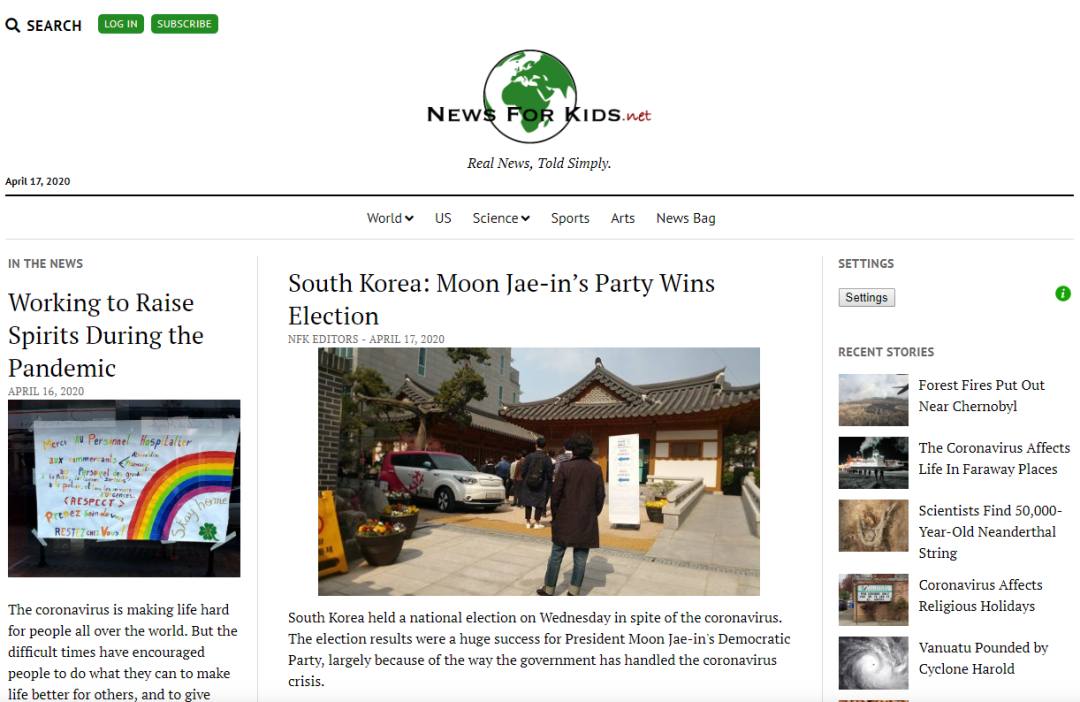This screenshot has height=702, width=1080.
Task: Open the US news section
Action: coord(443,218)
